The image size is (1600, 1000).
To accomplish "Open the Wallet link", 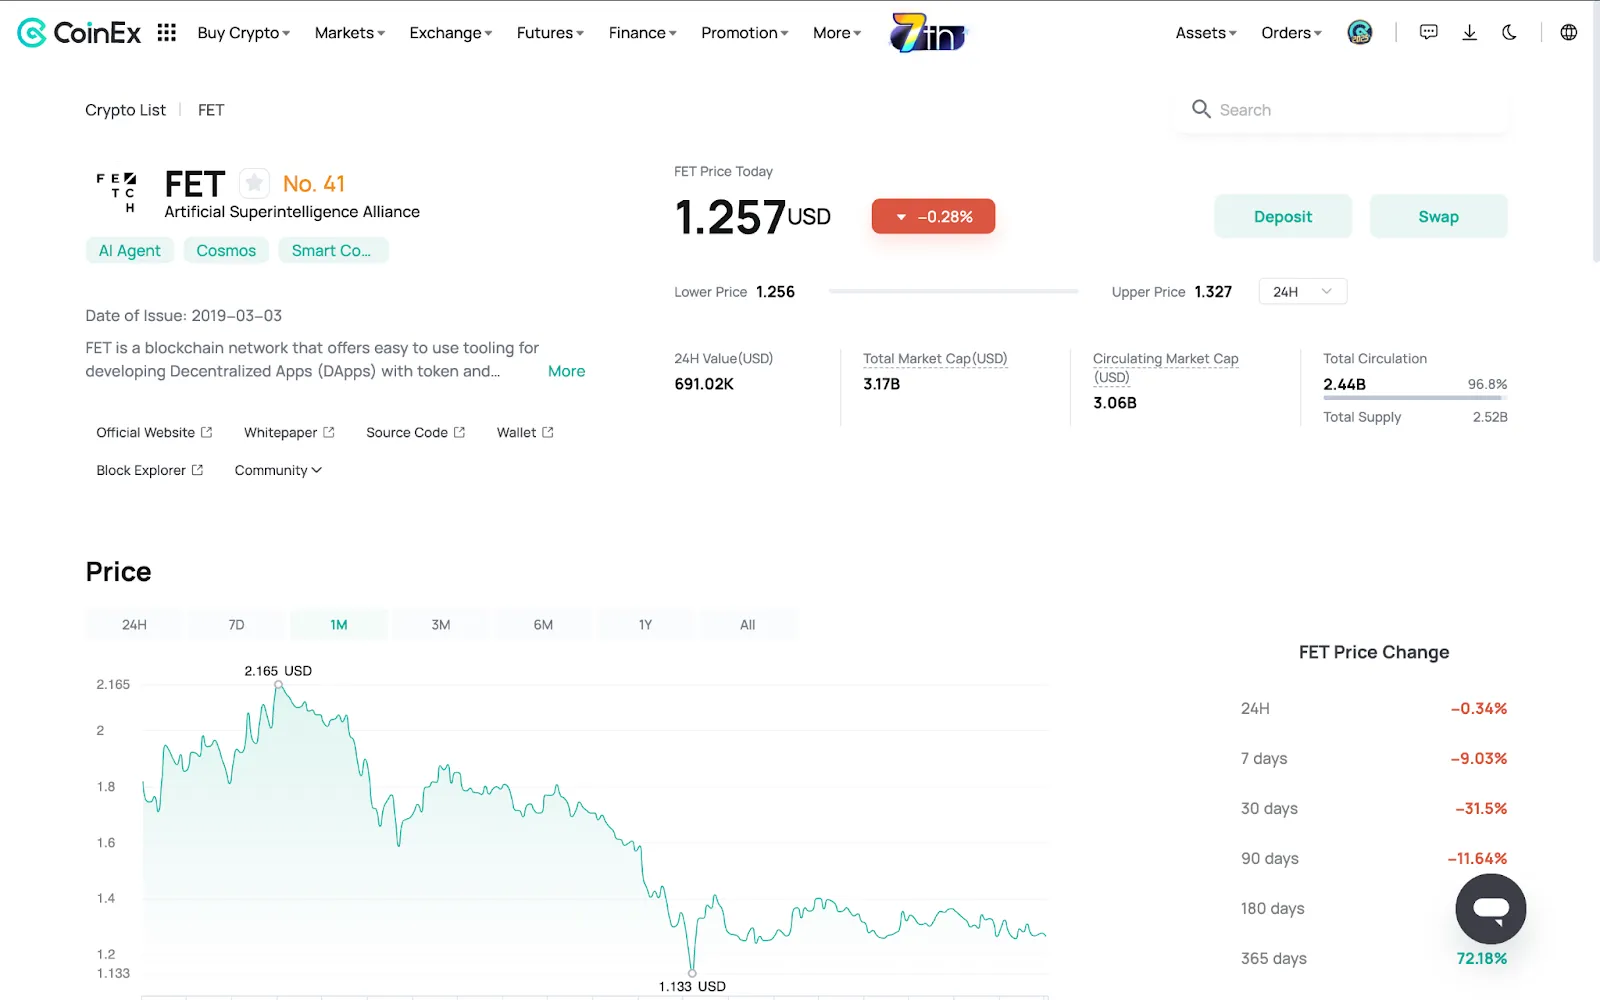I will click(525, 432).
